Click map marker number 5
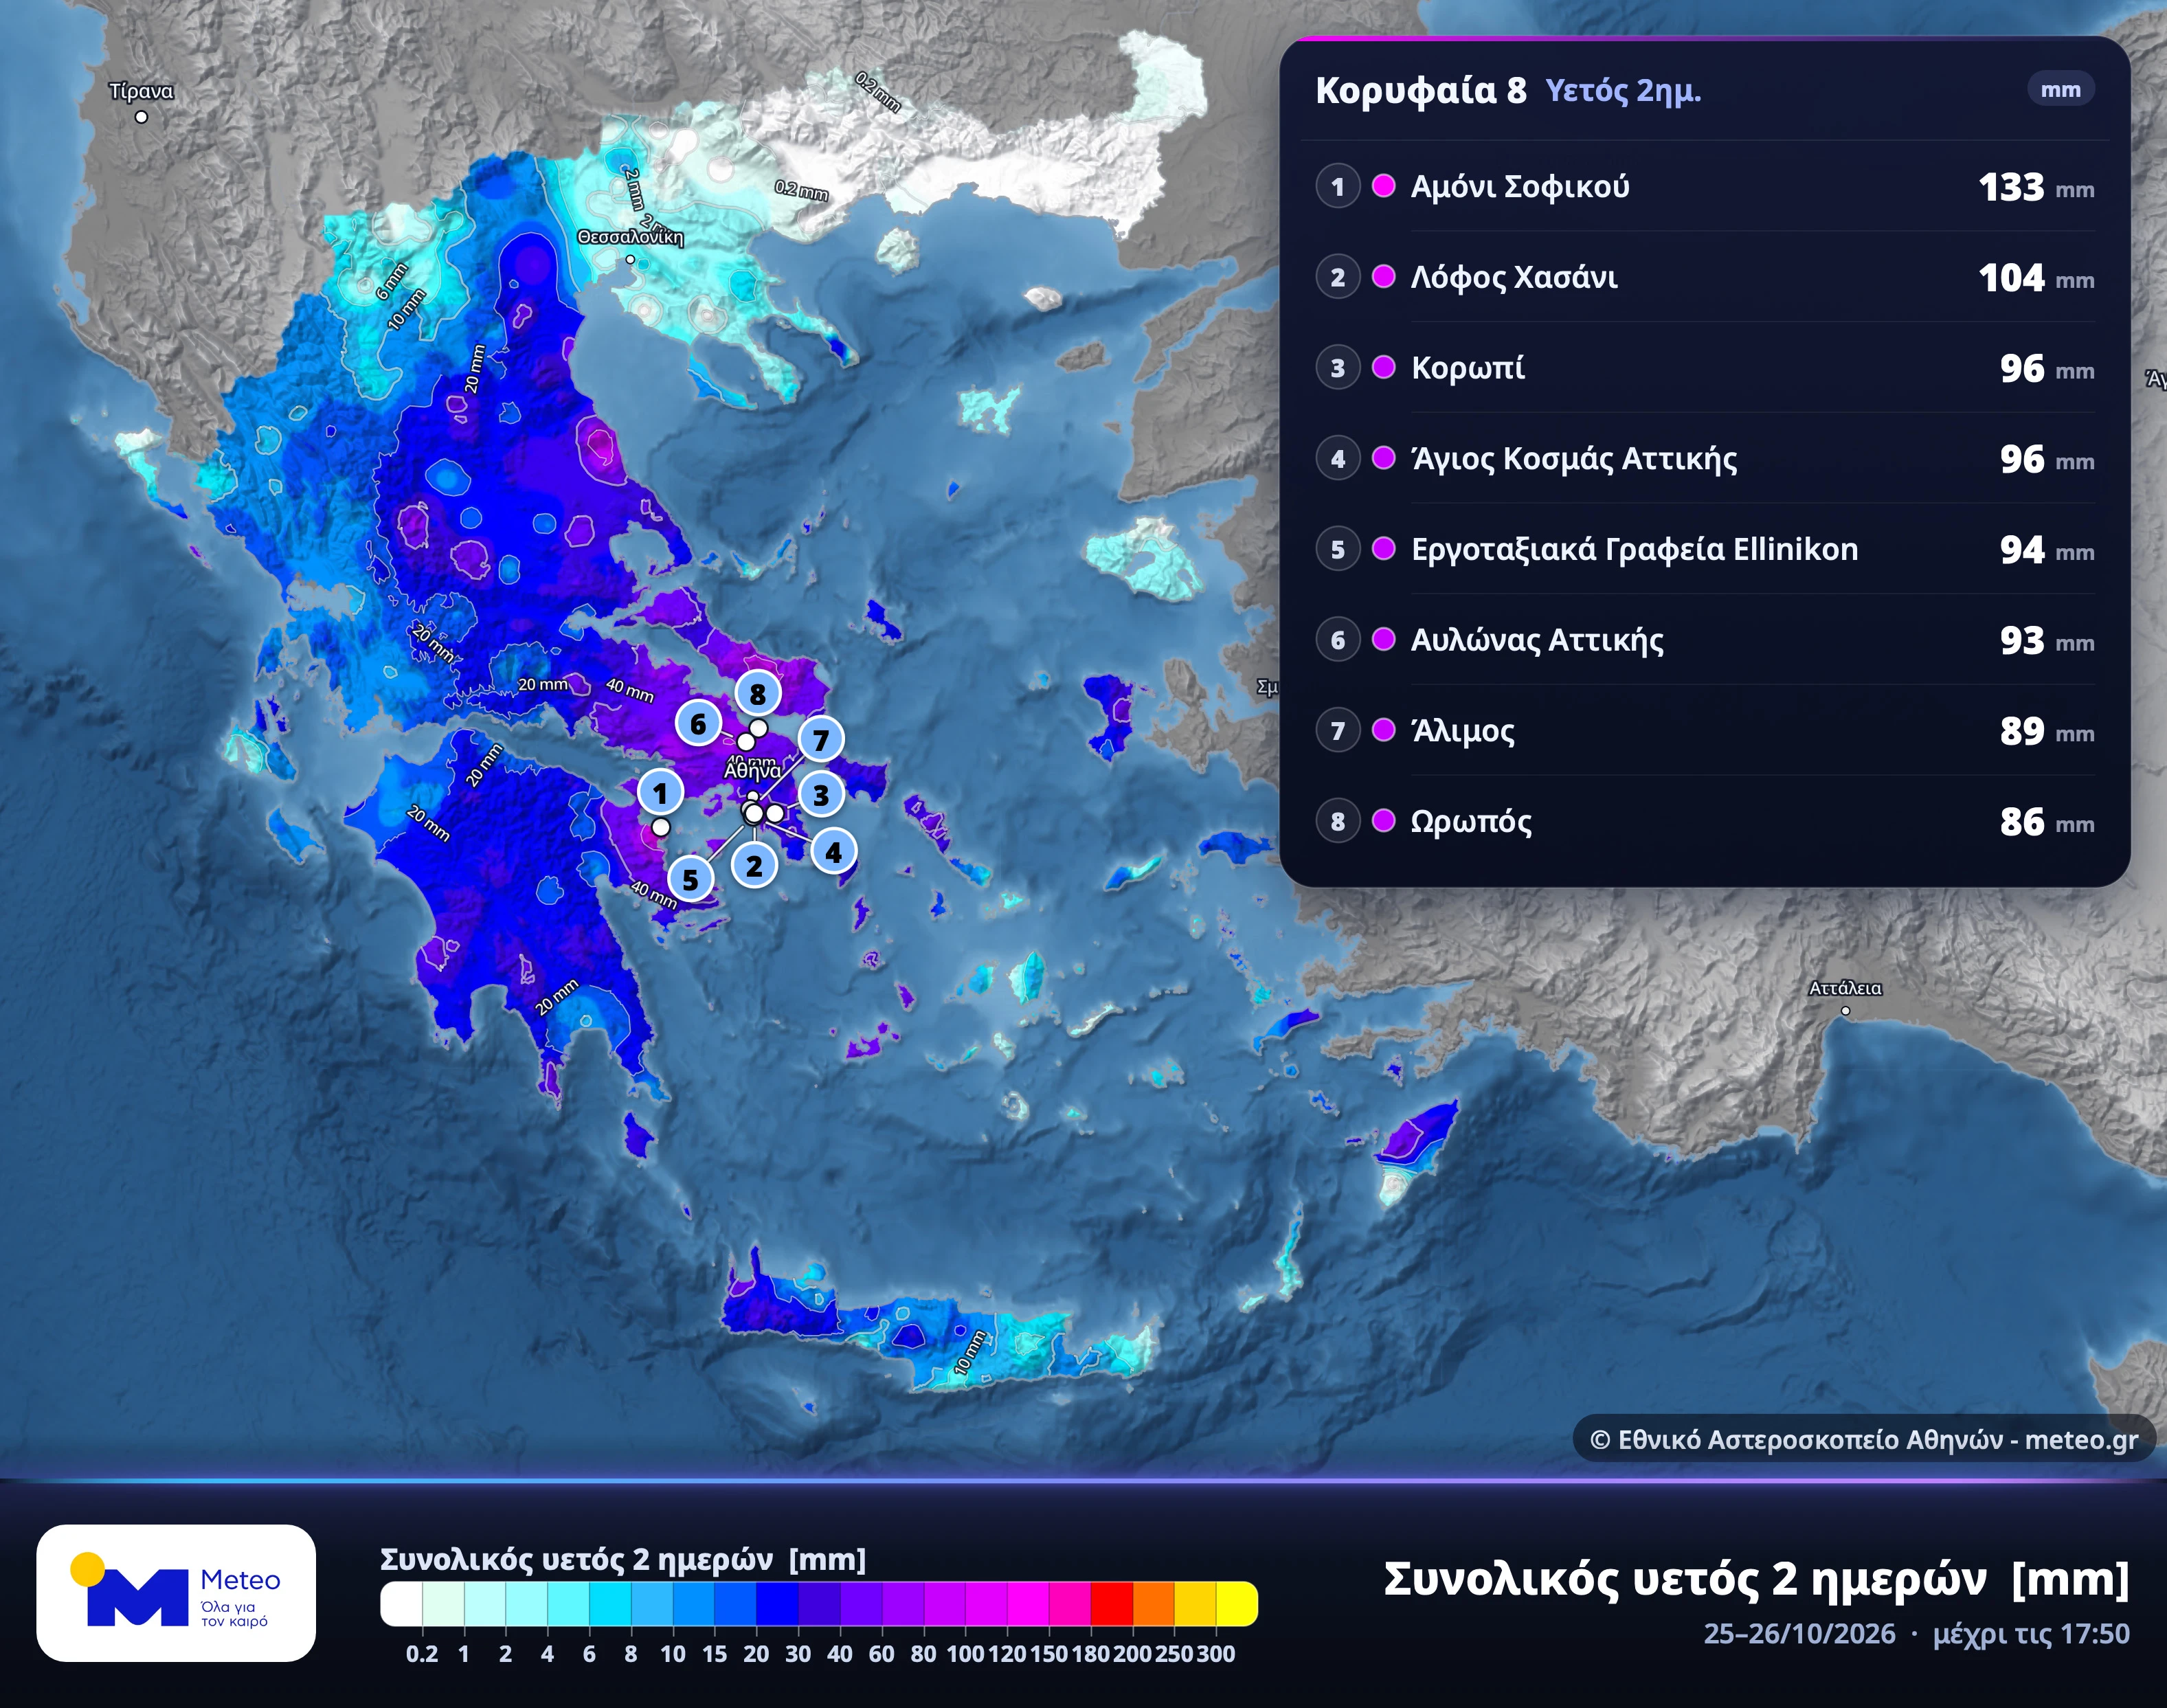The image size is (2167, 1708). click(x=690, y=880)
